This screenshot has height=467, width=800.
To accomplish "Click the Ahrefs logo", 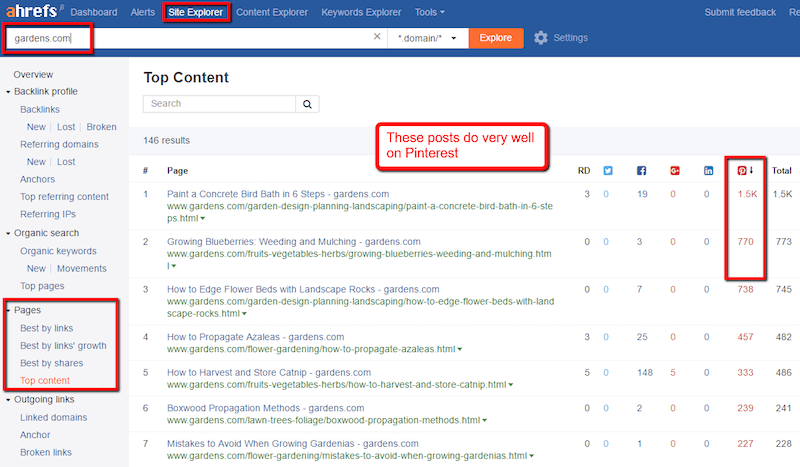I will coord(32,11).
